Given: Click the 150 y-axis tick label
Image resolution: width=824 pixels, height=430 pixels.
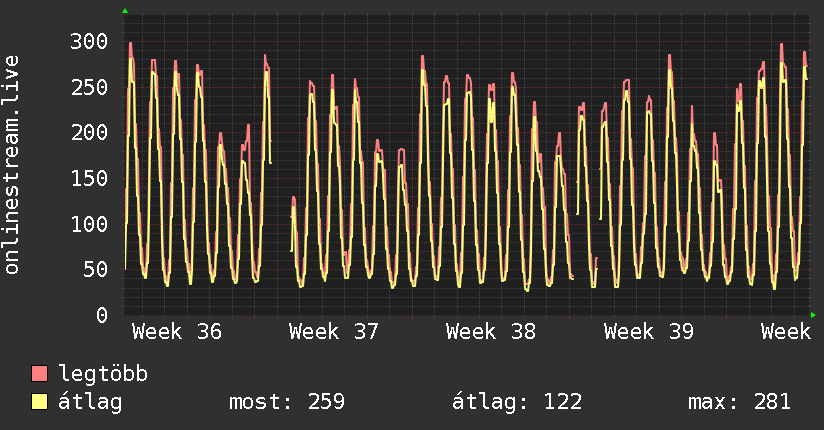Looking at the screenshot, I should coord(89,178).
